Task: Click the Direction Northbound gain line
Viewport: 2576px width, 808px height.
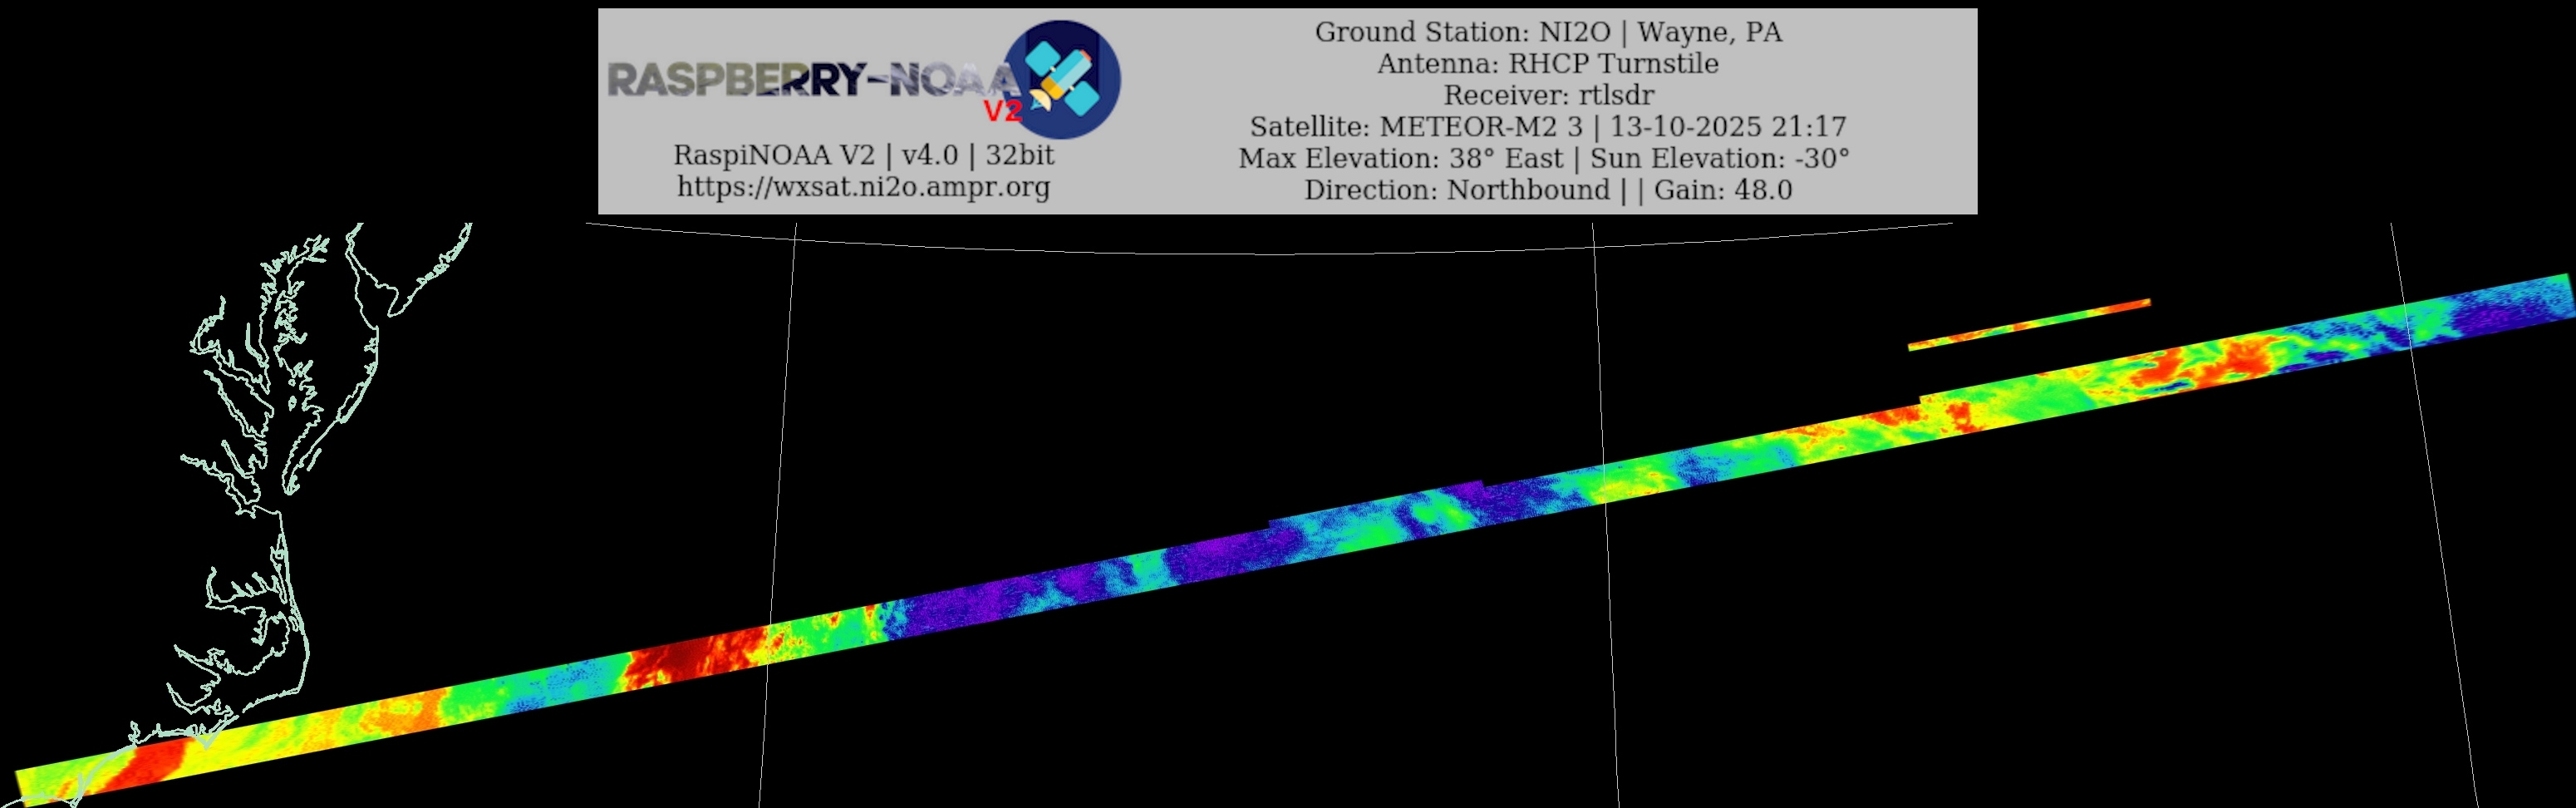Action: point(1547,190)
